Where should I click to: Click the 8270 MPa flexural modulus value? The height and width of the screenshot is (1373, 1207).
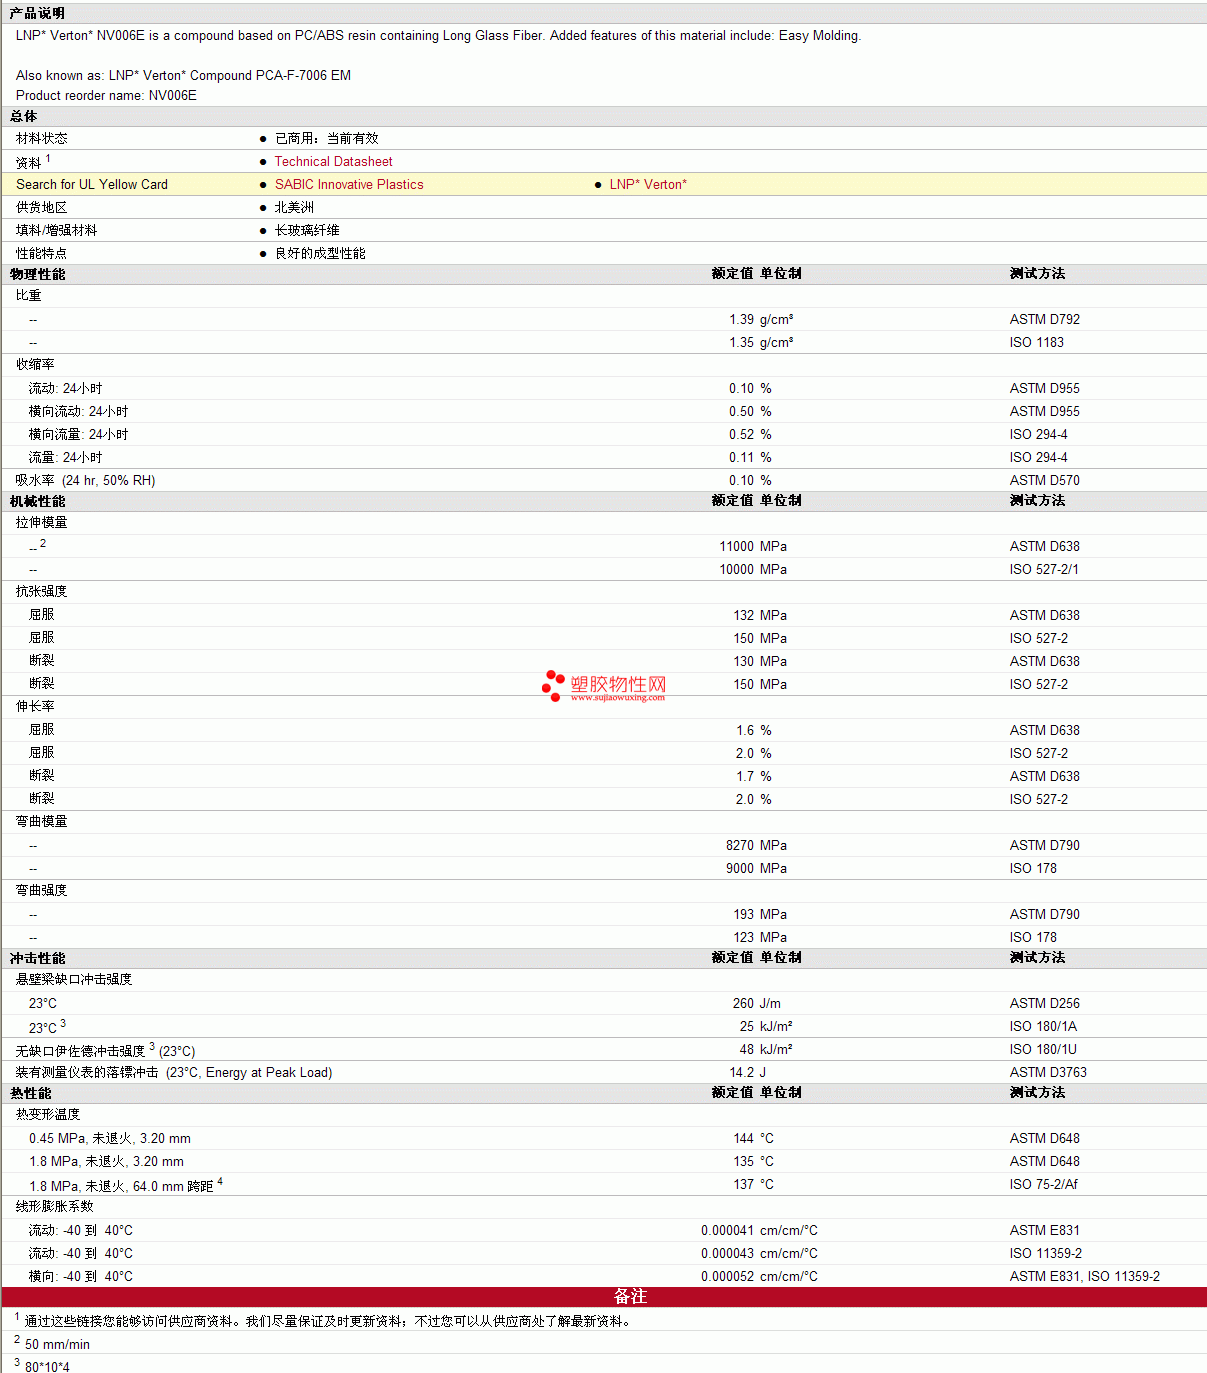[756, 845]
